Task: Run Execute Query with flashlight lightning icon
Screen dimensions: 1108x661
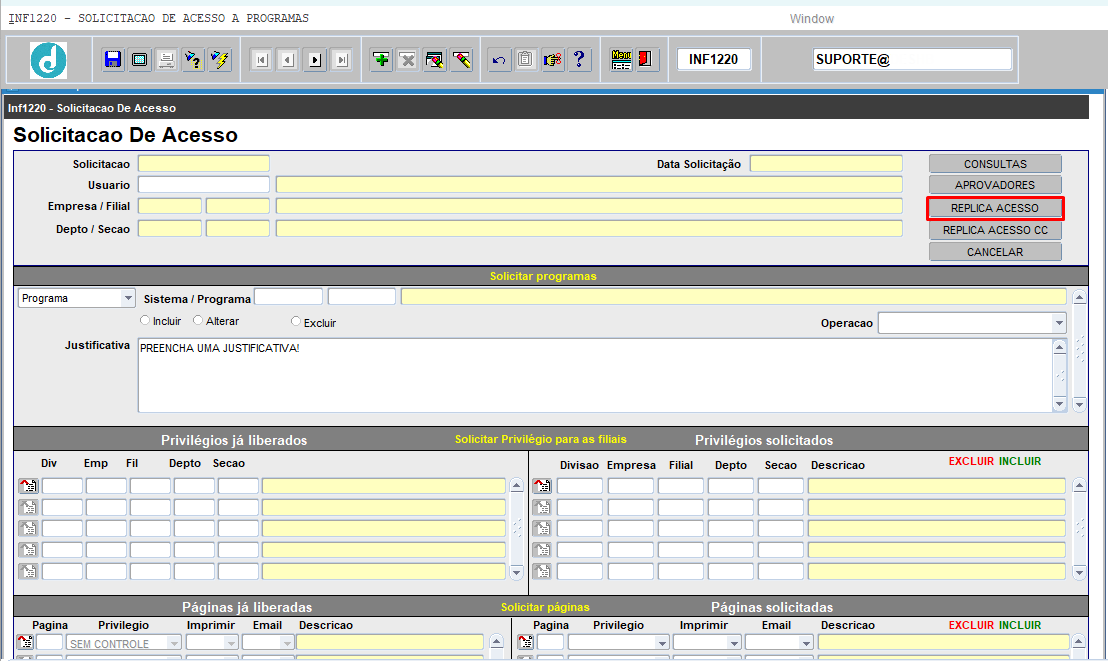Action: (220, 59)
